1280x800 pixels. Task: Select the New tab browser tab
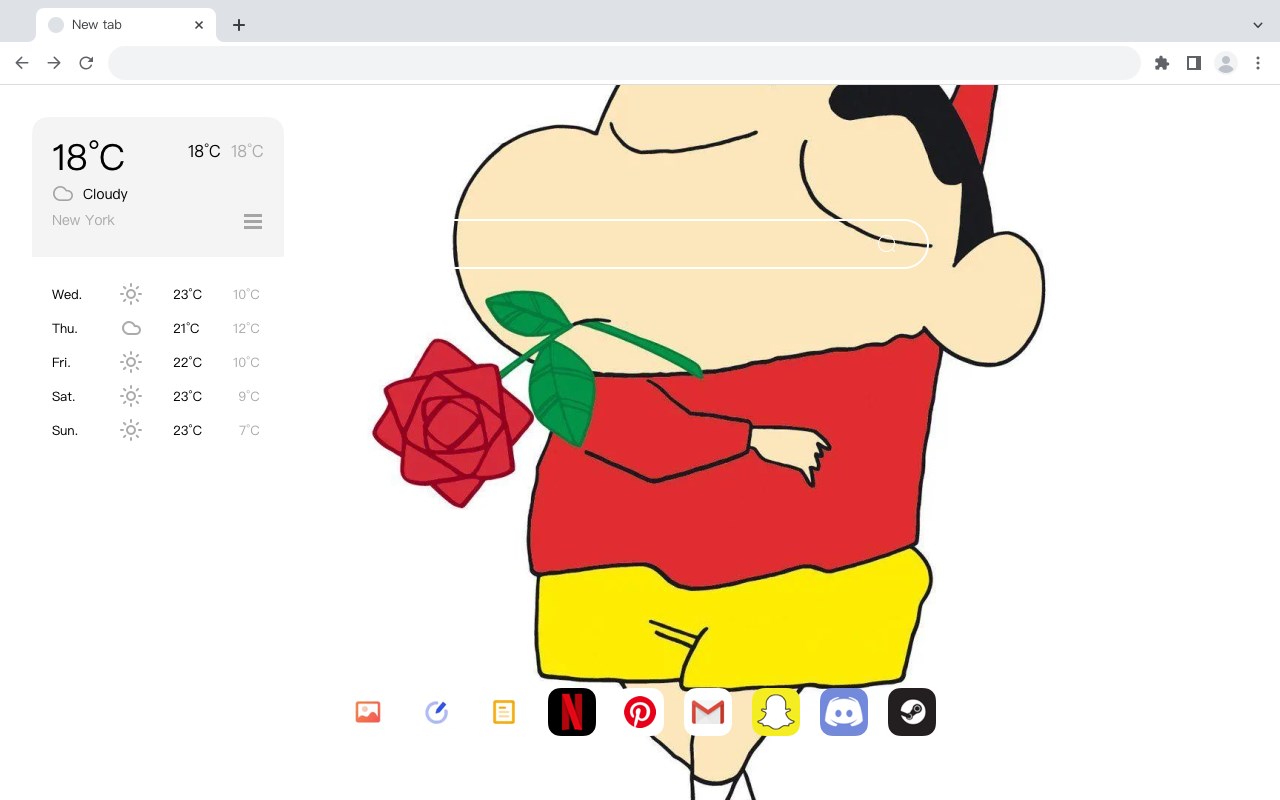point(126,25)
